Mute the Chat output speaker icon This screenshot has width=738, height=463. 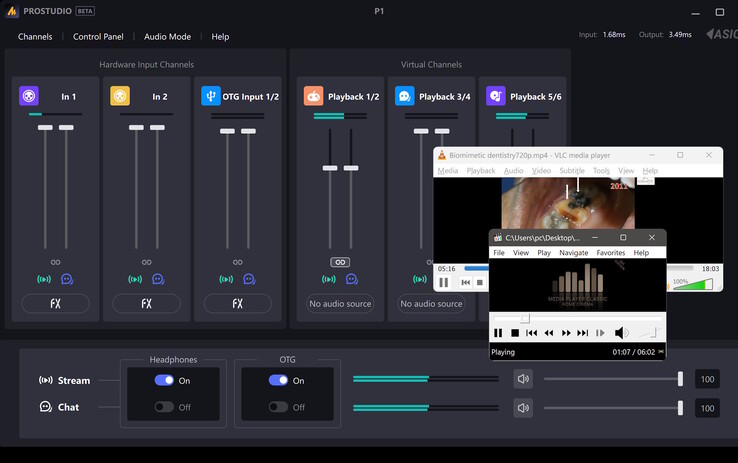[523, 407]
